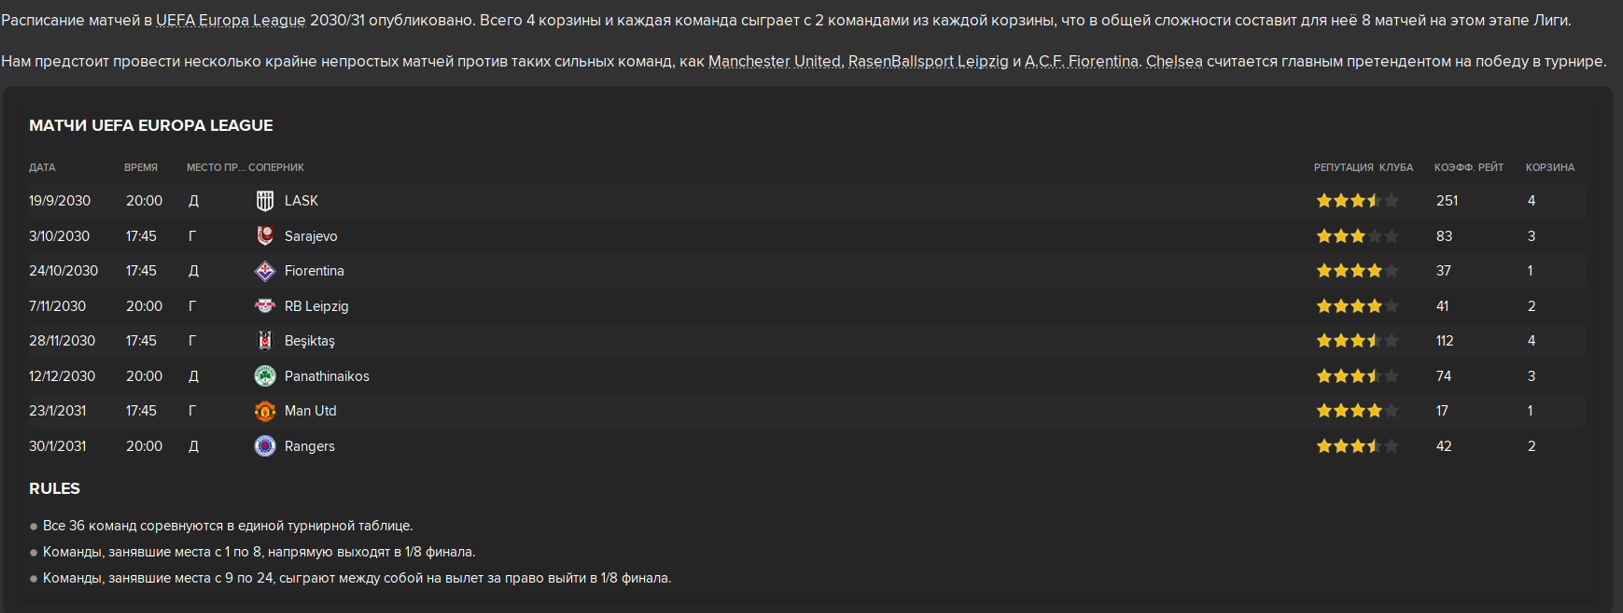
Task: Click the Rangers club badge icon
Action: [x=265, y=446]
